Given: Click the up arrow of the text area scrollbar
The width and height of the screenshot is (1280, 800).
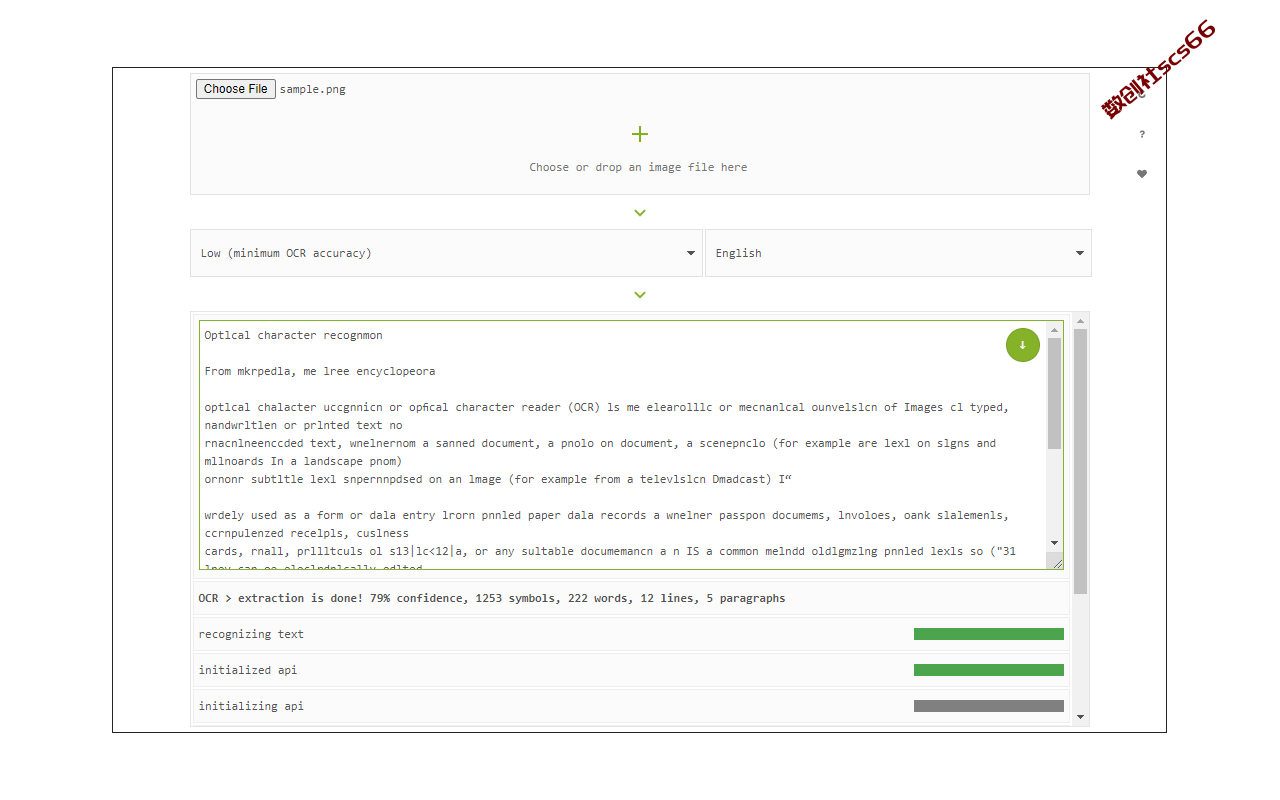Looking at the screenshot, I should click(x=1055, y=329).
